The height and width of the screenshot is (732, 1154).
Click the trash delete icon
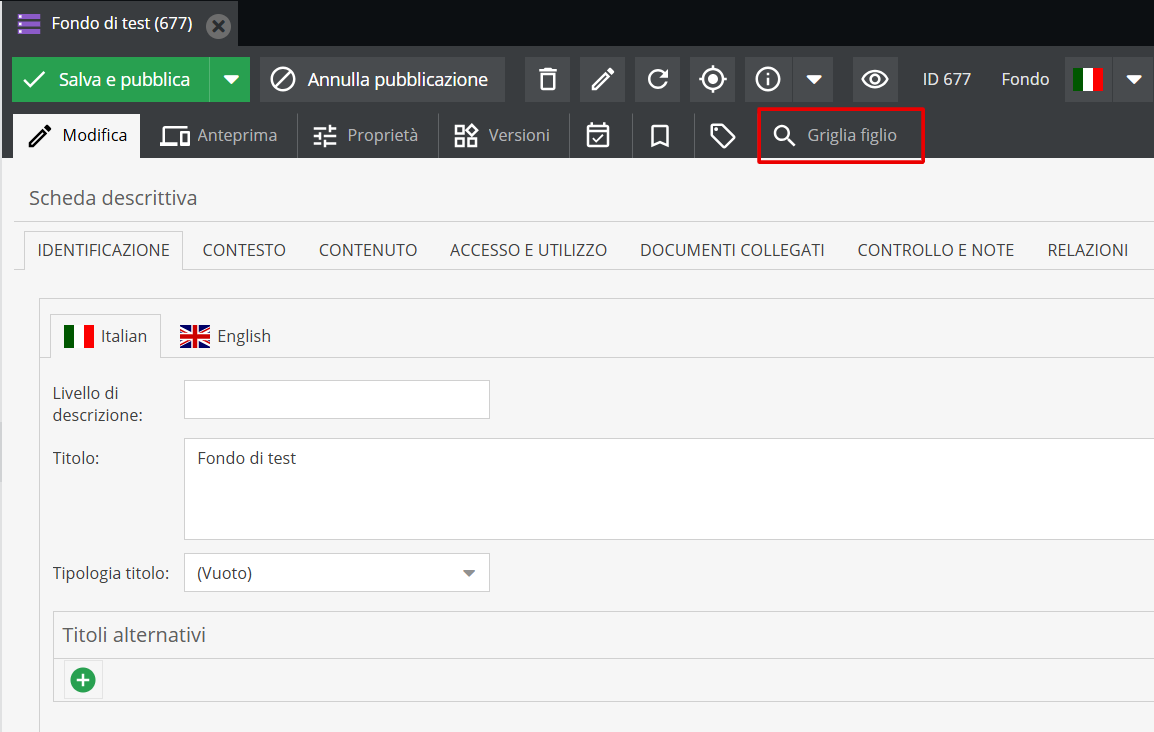pyautogui.click(x=547, y=79)
